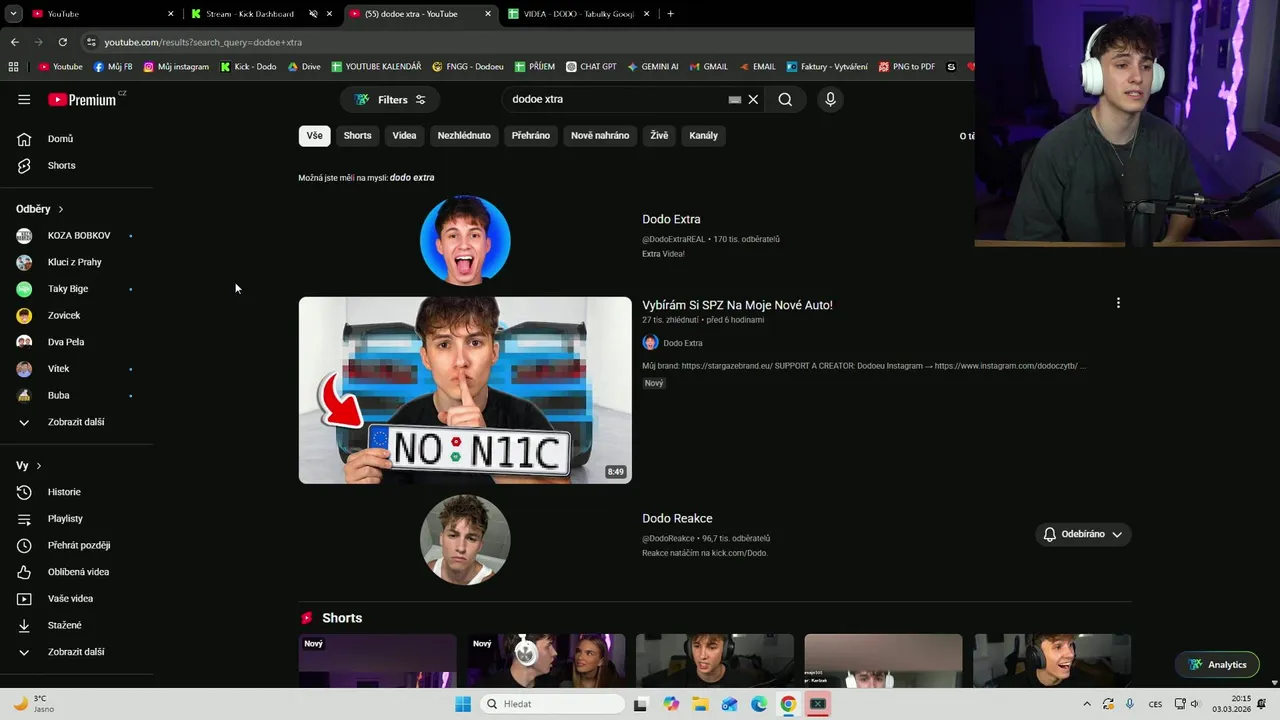1280x720 pixels.
Task: Open Přehrát později watch later list
Action: coord(76,545)
